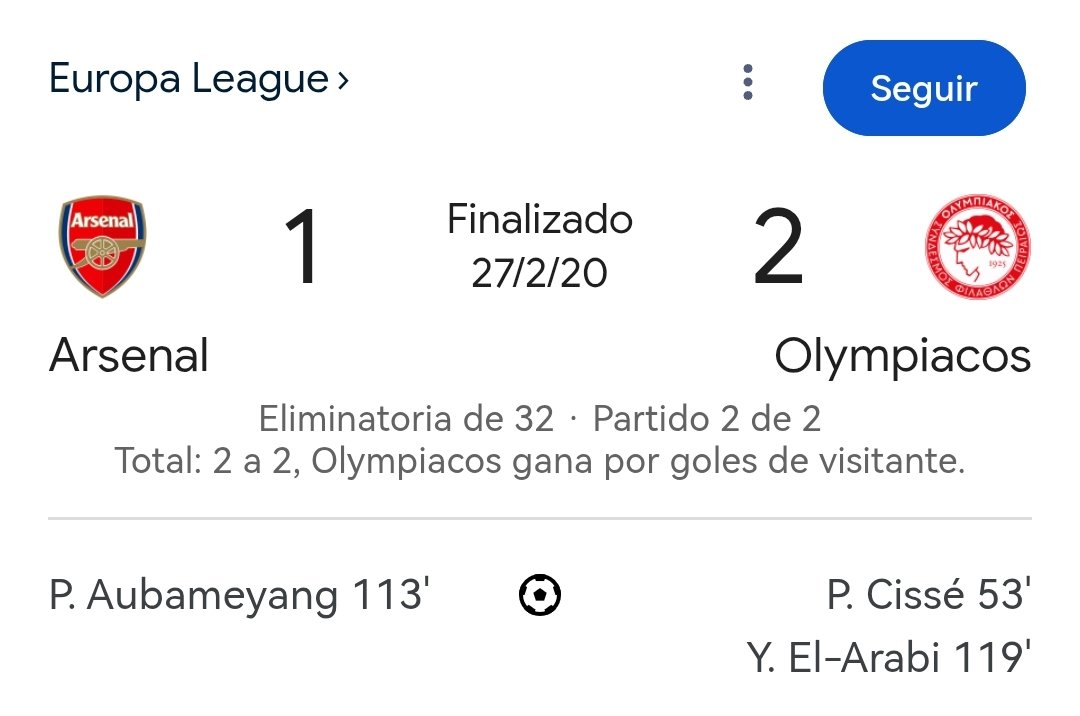This screenshot has height=716, width=1080.
Task: Select the Arsenal team name
Action: (129, 355)
